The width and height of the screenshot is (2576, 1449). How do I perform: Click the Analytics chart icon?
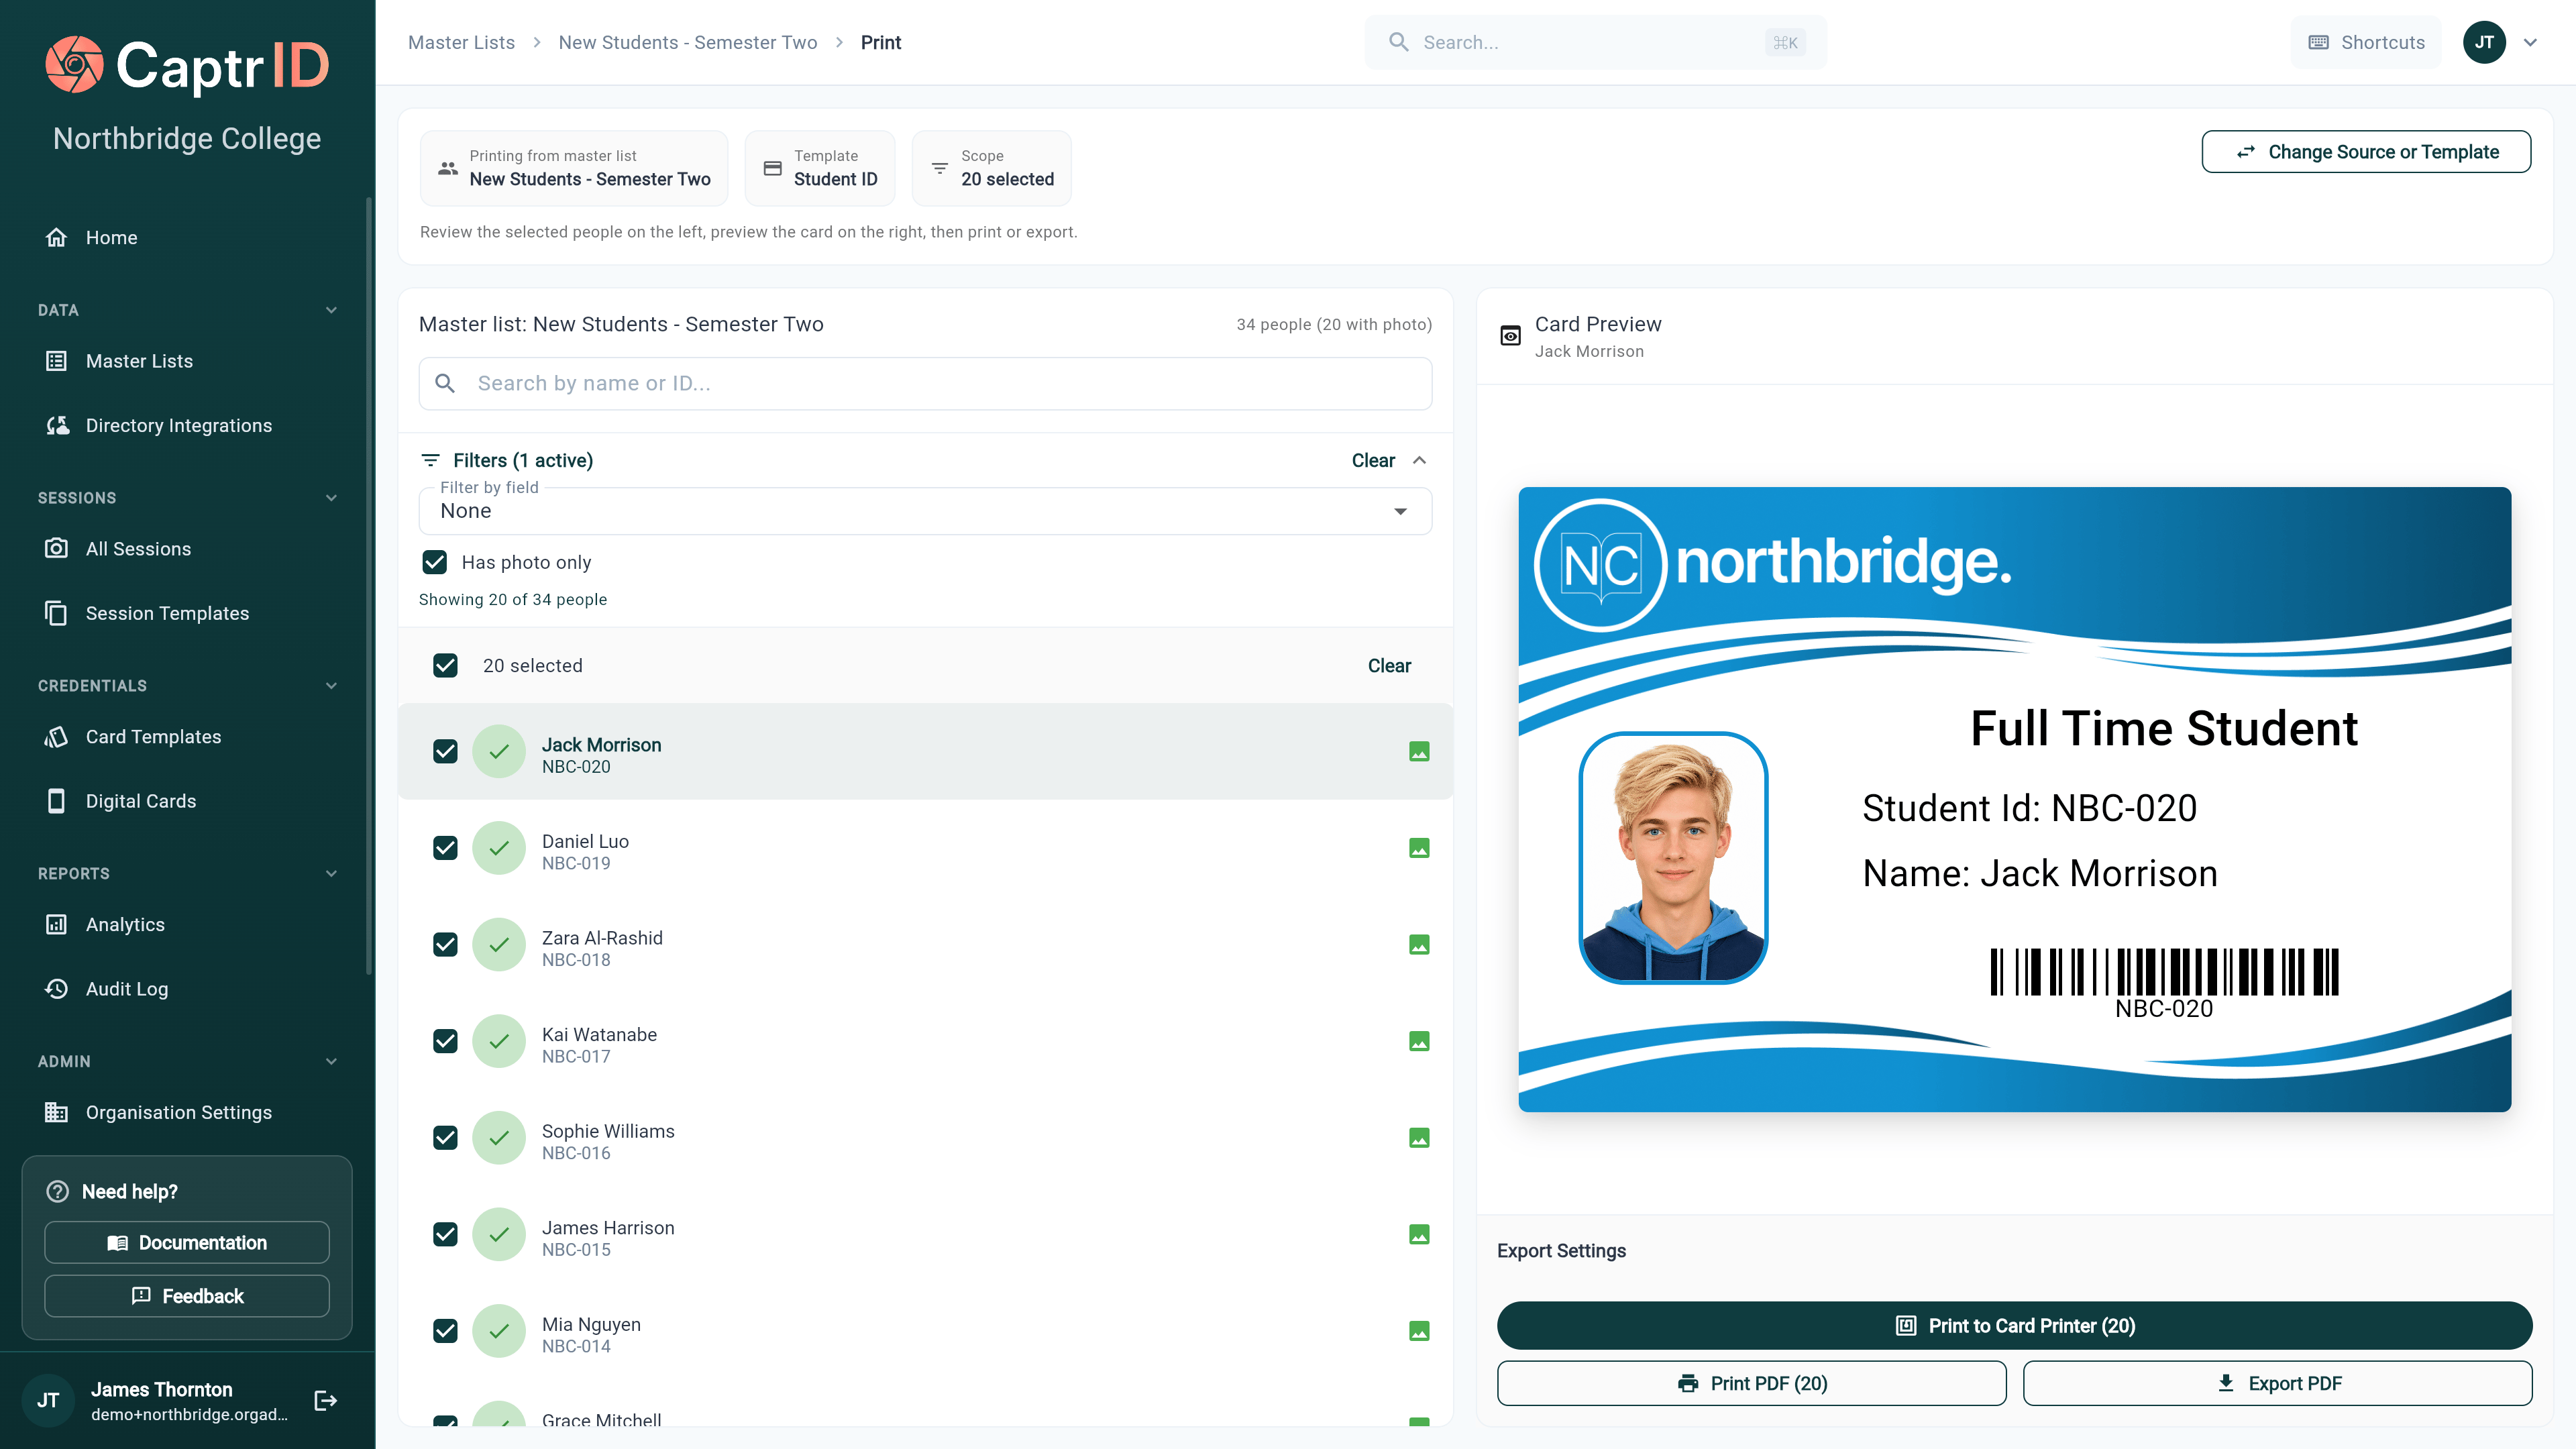pyautogui.click(x=56, y=924)
